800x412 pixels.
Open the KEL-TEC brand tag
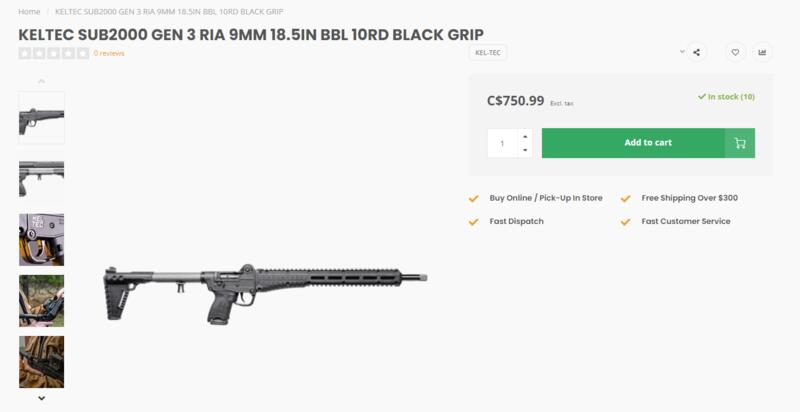[x=486, y=52]
